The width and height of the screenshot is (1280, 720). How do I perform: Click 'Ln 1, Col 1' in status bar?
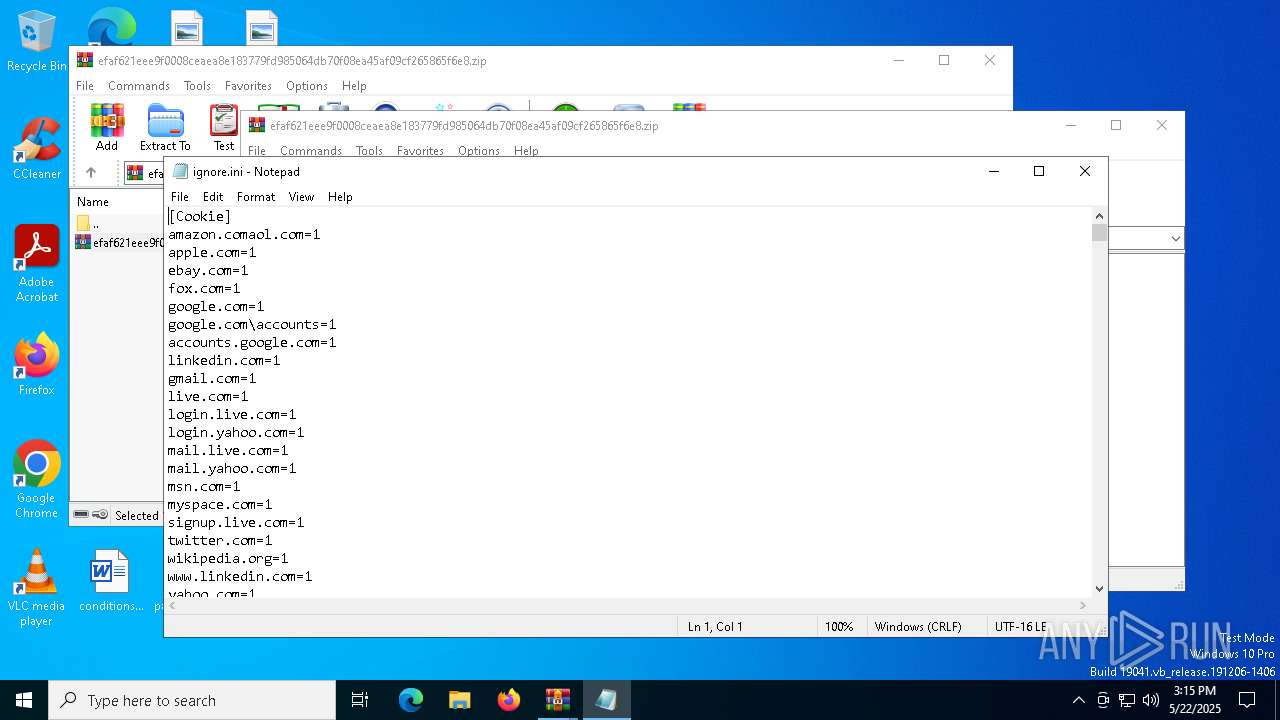(715, 627)
